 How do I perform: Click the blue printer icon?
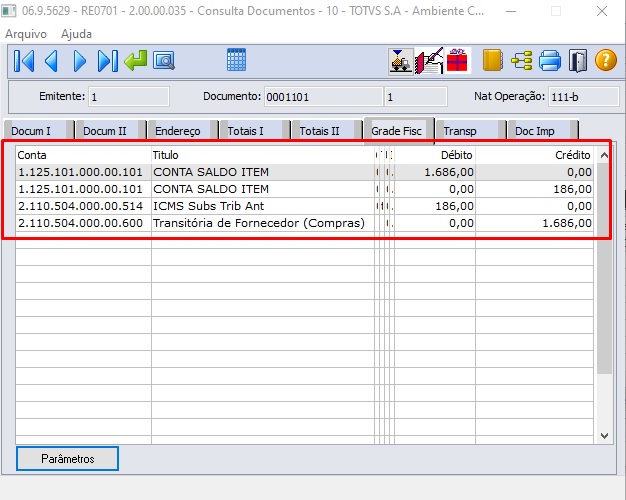coord(550,61)
